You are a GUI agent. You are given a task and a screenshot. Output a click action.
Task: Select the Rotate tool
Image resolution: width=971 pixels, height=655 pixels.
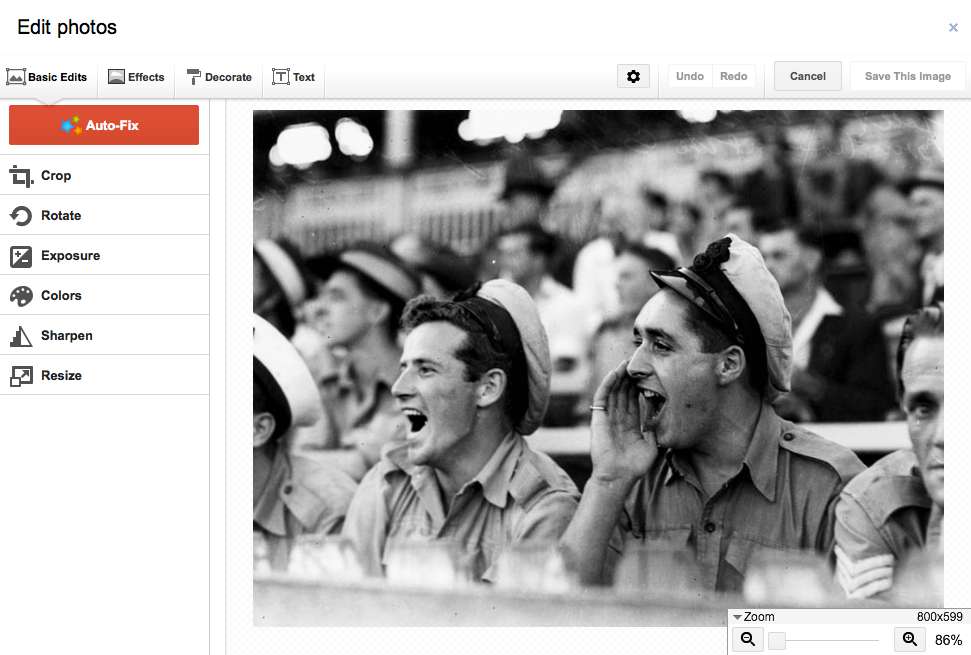pos(62,215)
